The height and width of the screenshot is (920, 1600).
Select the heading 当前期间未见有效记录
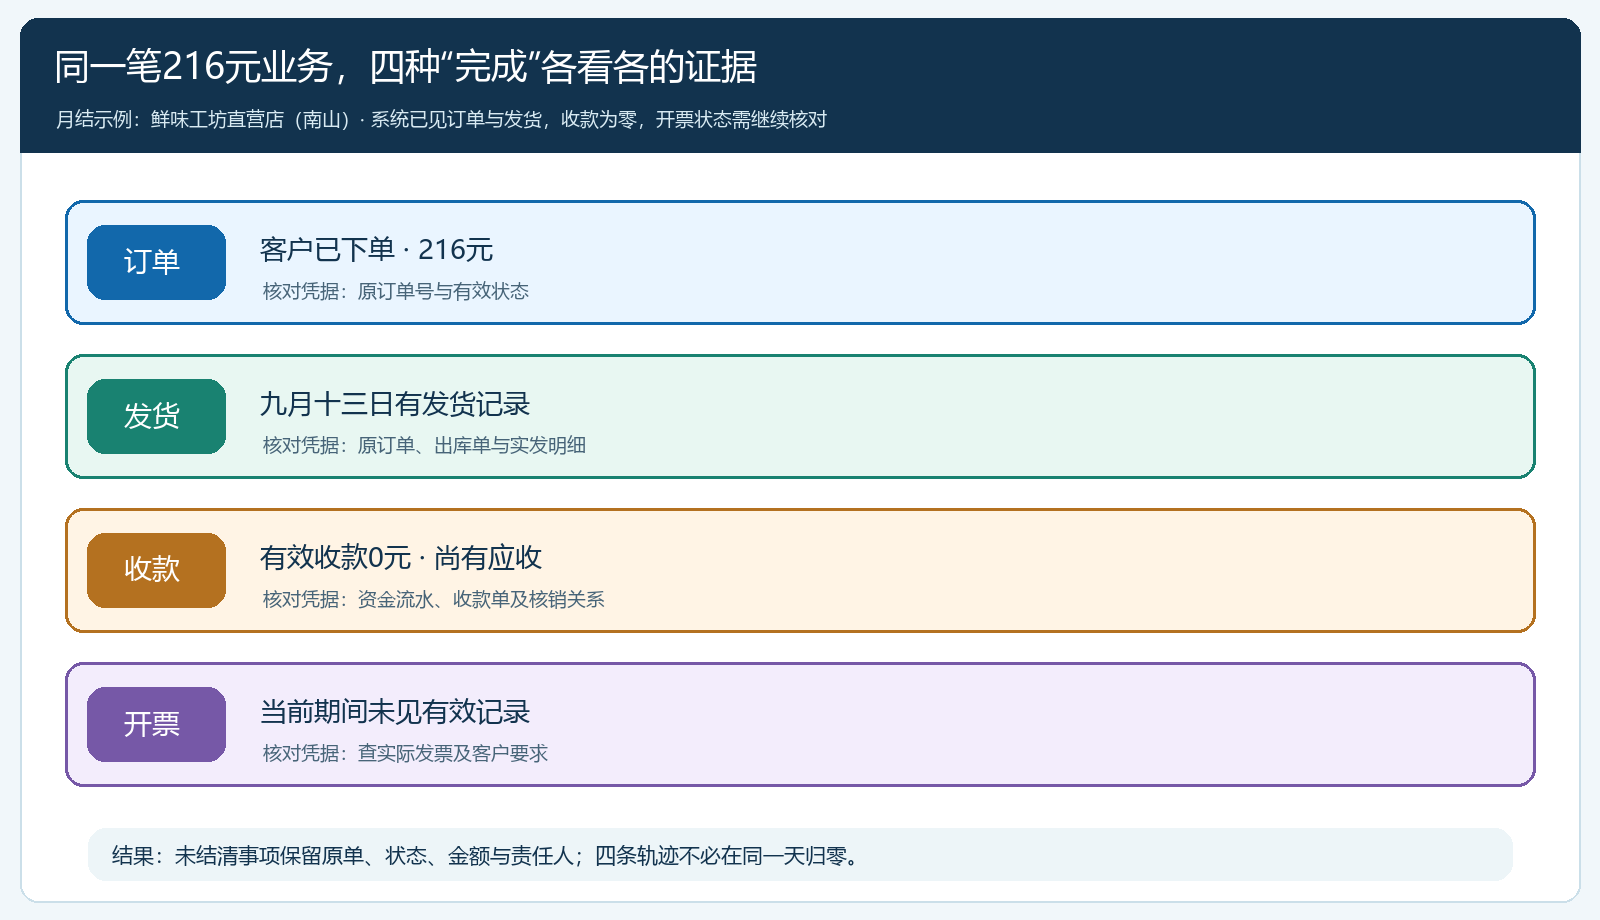point(395,712)
